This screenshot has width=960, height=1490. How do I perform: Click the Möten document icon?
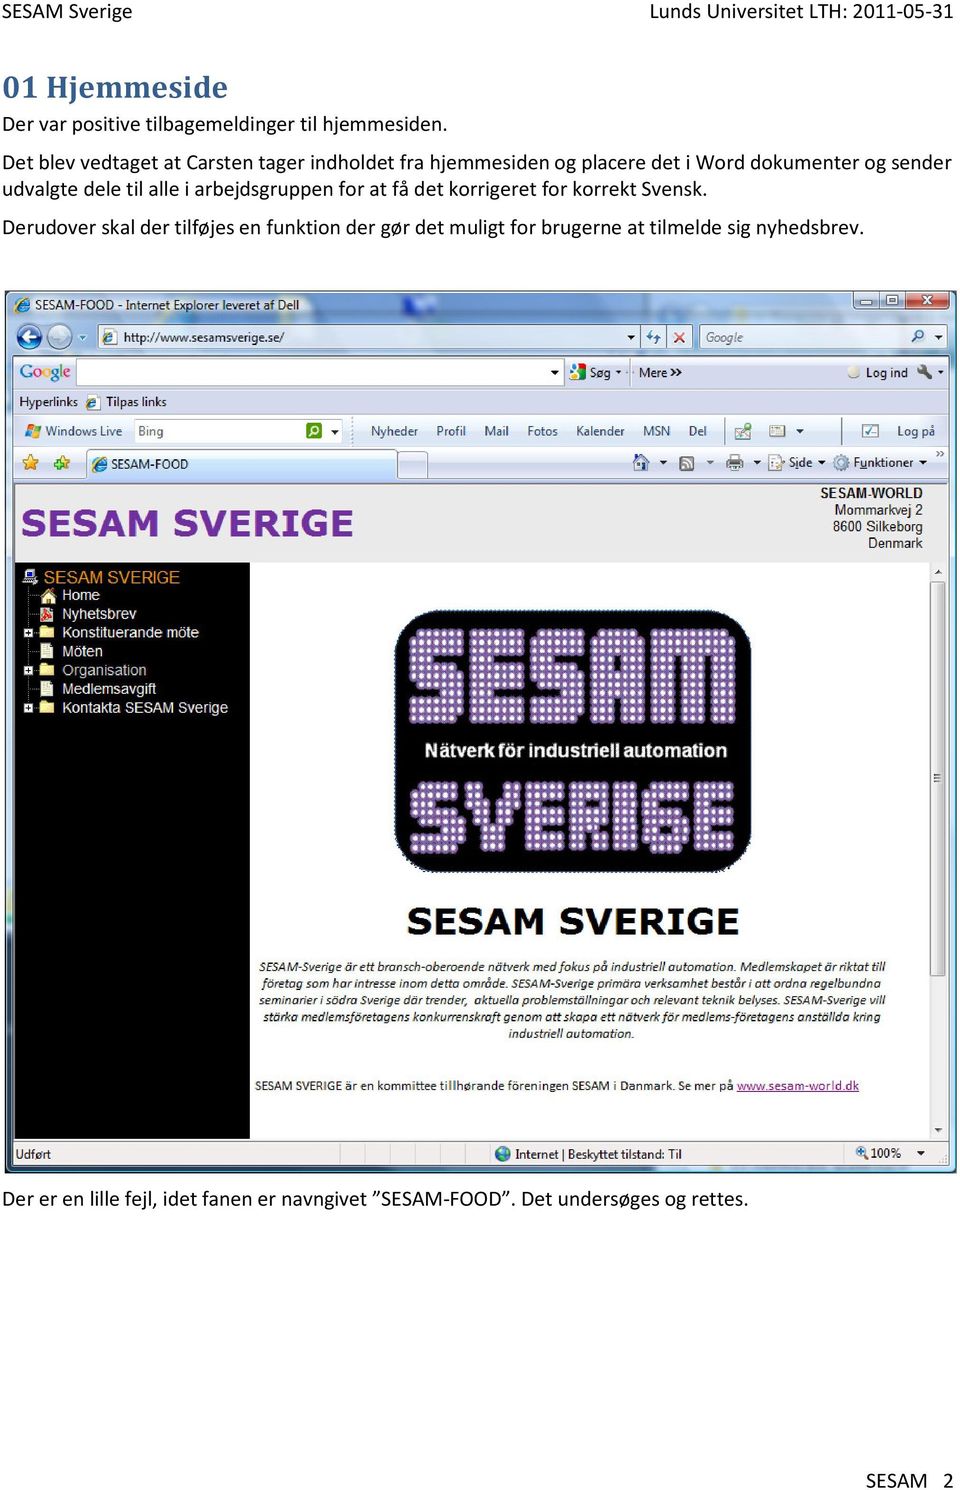[47, 651]
